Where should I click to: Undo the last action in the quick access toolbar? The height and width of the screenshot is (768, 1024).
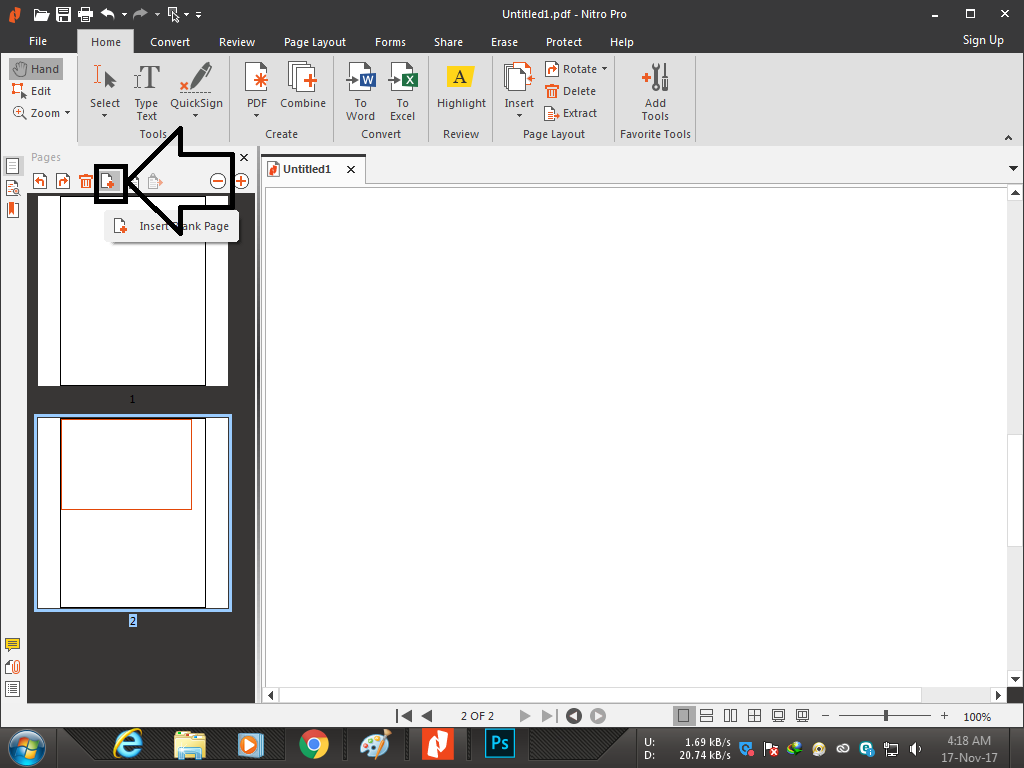coord(108,14)
